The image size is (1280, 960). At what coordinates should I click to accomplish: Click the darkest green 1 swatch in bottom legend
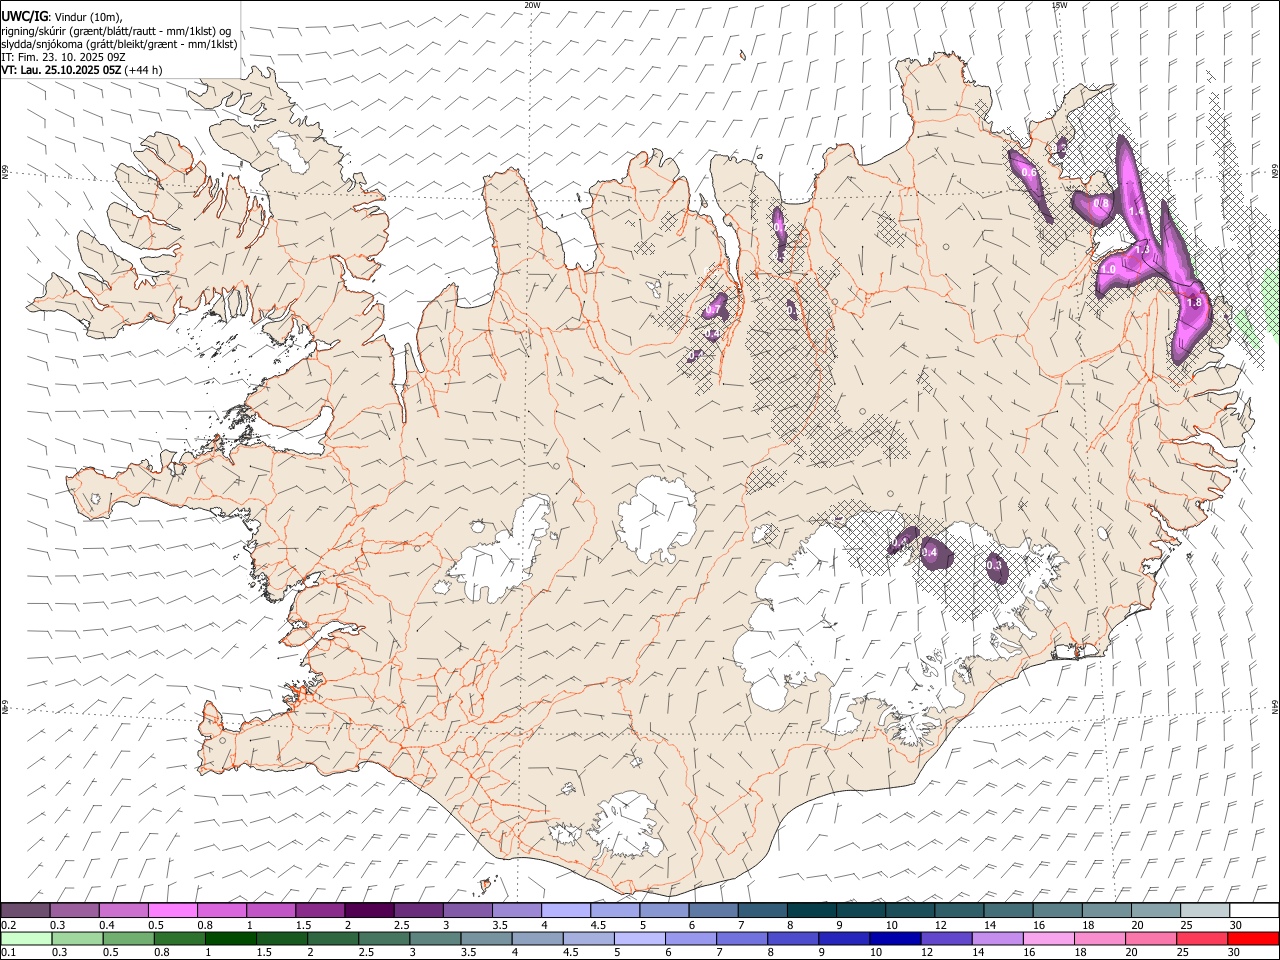231,939
